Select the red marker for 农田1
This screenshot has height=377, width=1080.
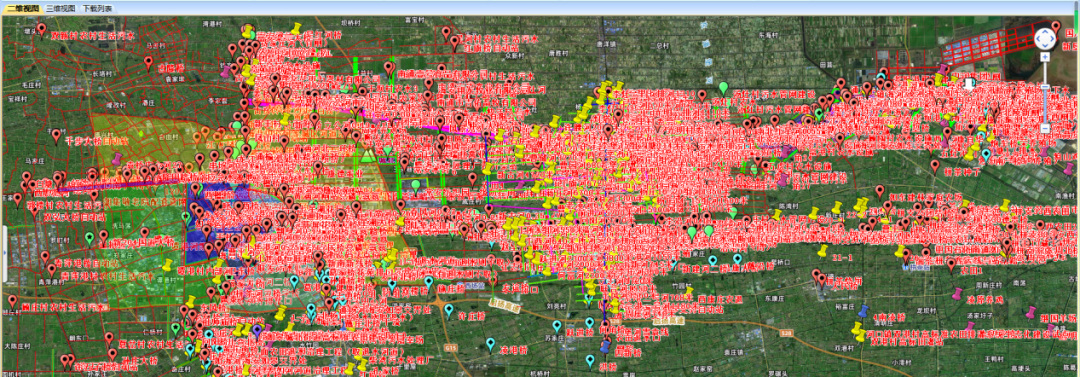(x=951, y=265)
